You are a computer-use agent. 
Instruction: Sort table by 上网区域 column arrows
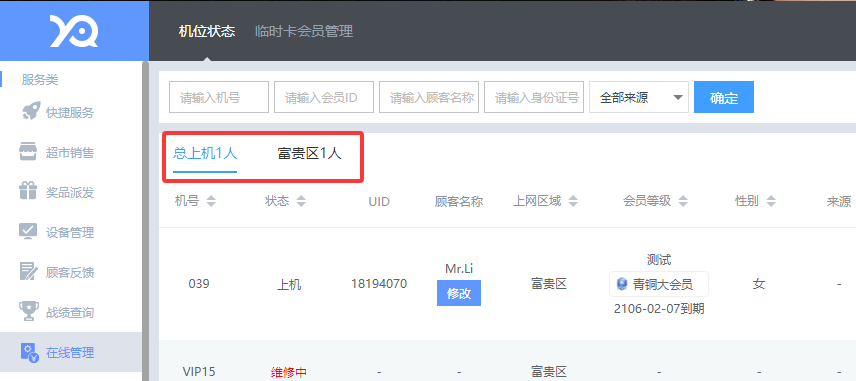pyautogui.click(x=573, y=201)
